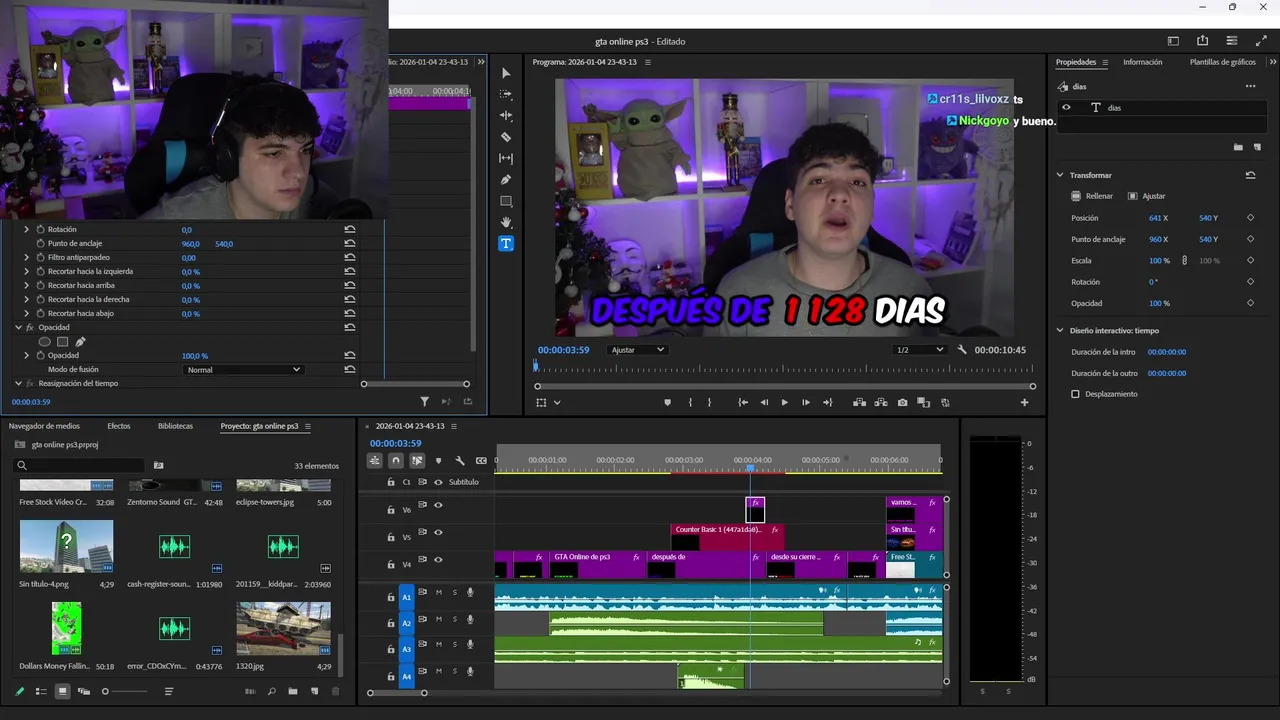This screenshot has height=720, width=1280.
Task: Click the Lift button in Program monitor
Action: [x=859, y=402]
